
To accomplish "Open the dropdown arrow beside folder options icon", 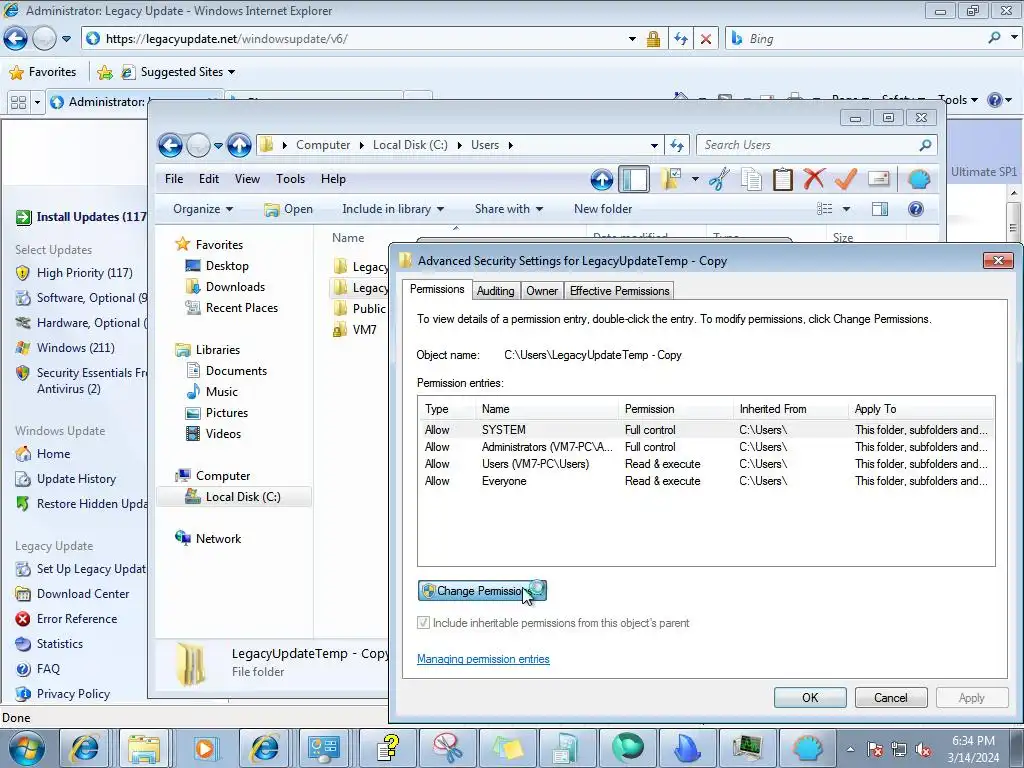I will tap(695, 179).
